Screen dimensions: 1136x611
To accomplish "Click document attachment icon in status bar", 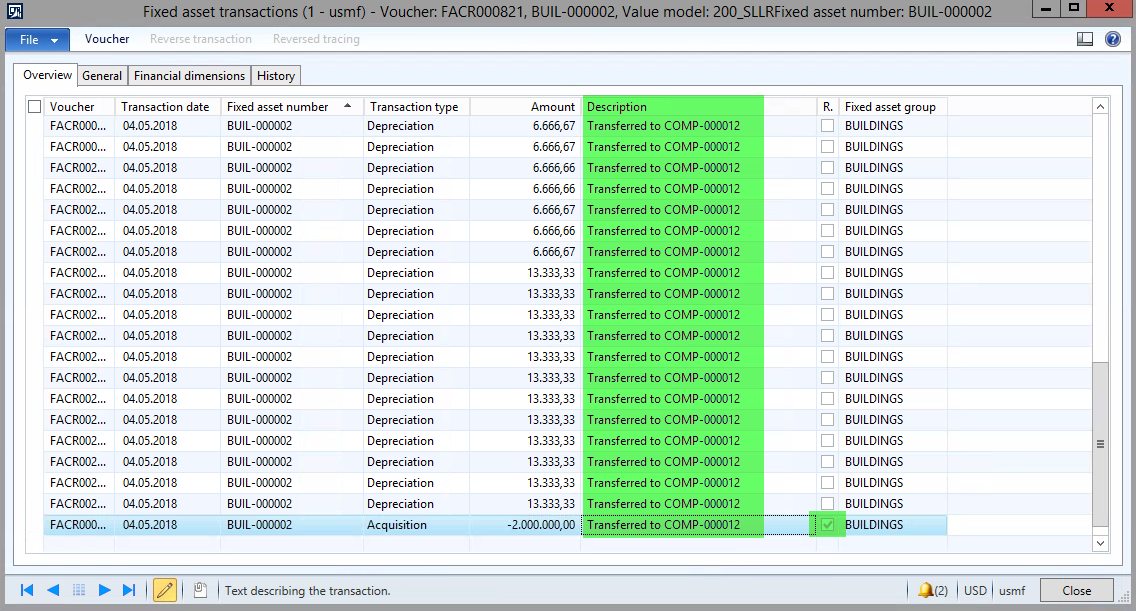I will (x=200, y=590).
